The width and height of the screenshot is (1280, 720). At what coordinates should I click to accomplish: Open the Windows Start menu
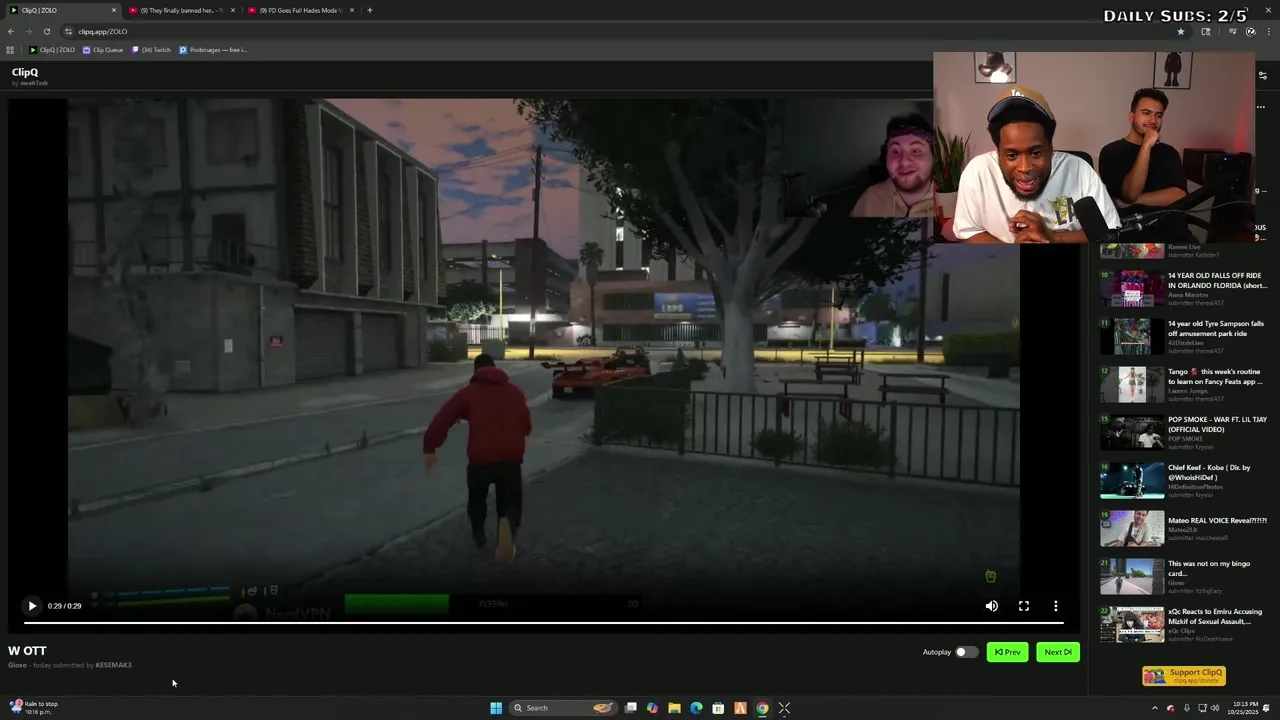point(496,708)
